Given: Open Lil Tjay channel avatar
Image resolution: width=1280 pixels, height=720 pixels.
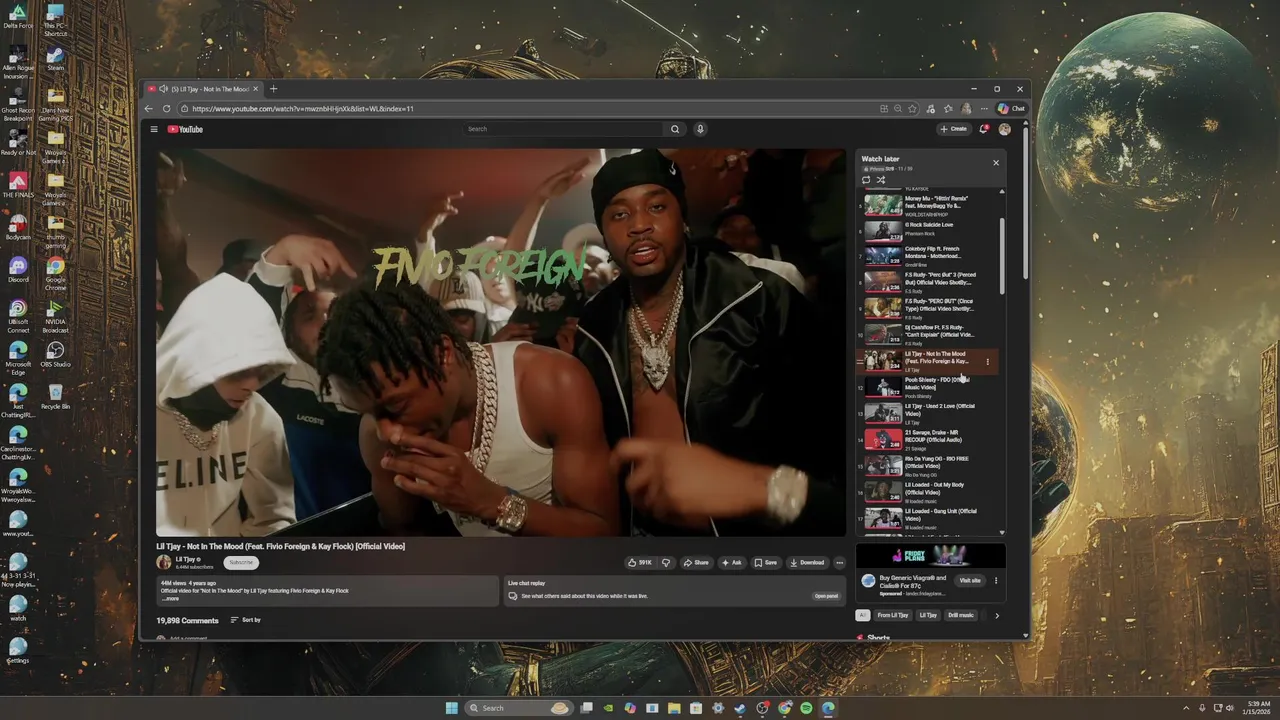Looking at the screenshot, I should (164, 562).
